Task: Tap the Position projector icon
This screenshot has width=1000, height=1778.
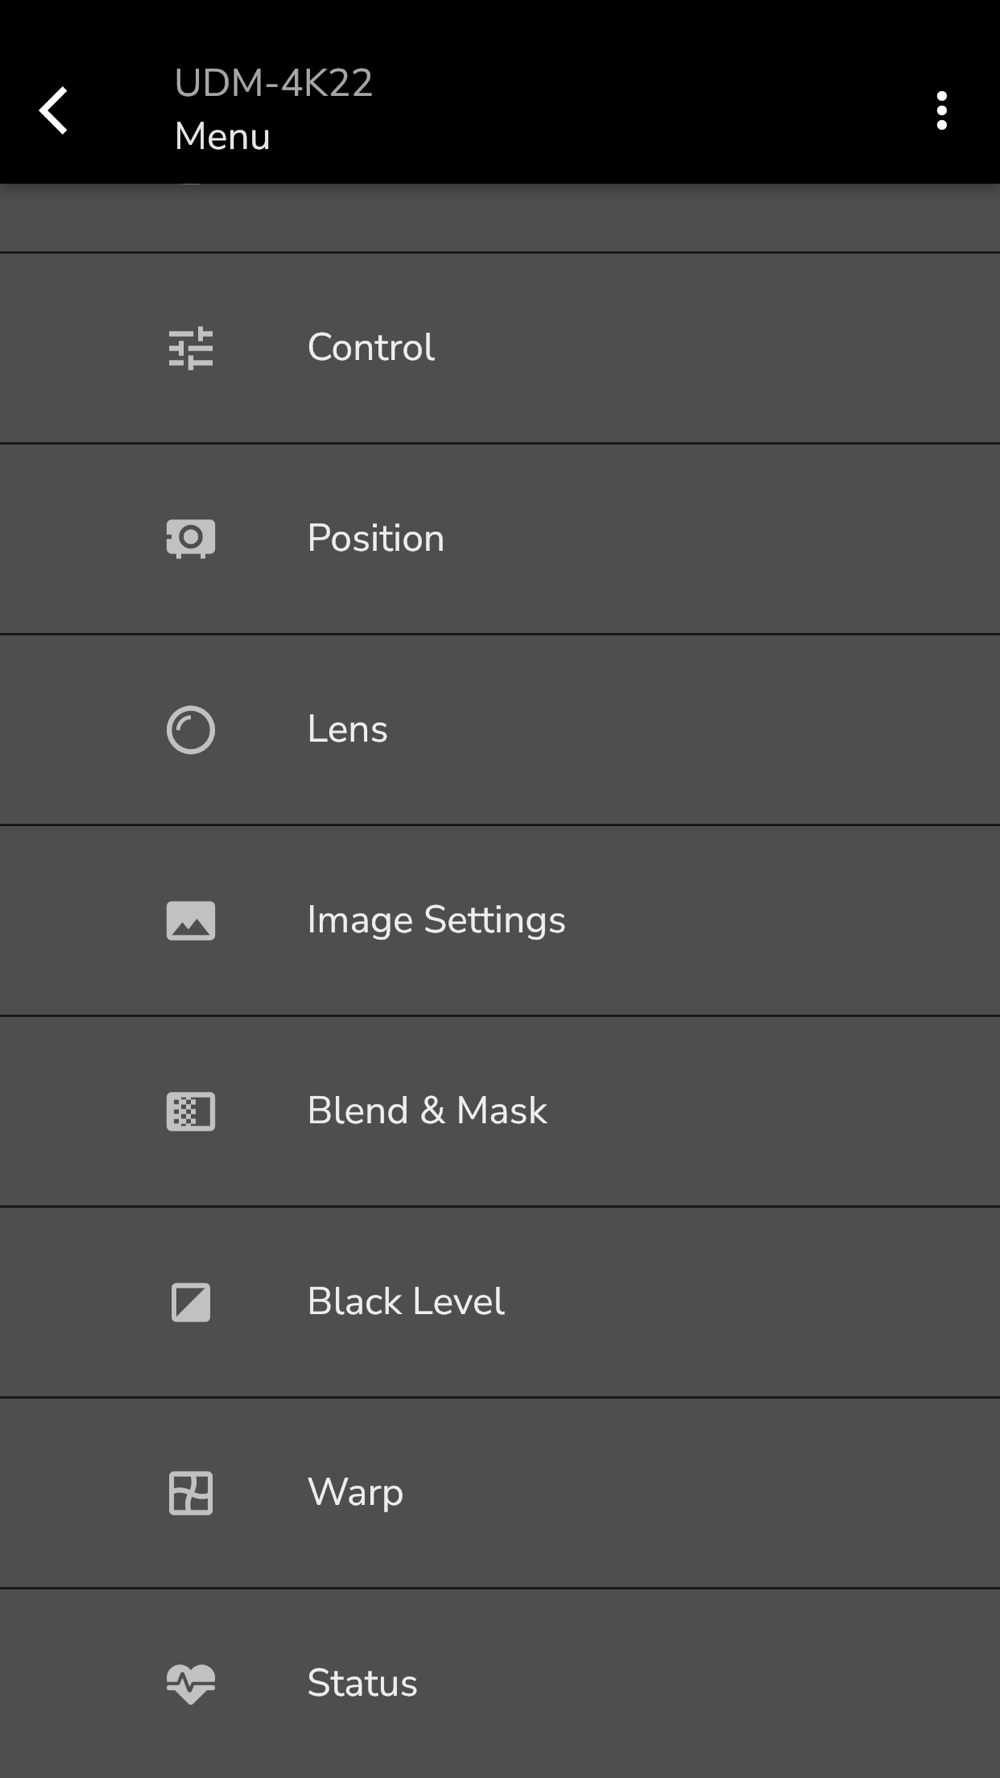Action: (x=190, y=538)
